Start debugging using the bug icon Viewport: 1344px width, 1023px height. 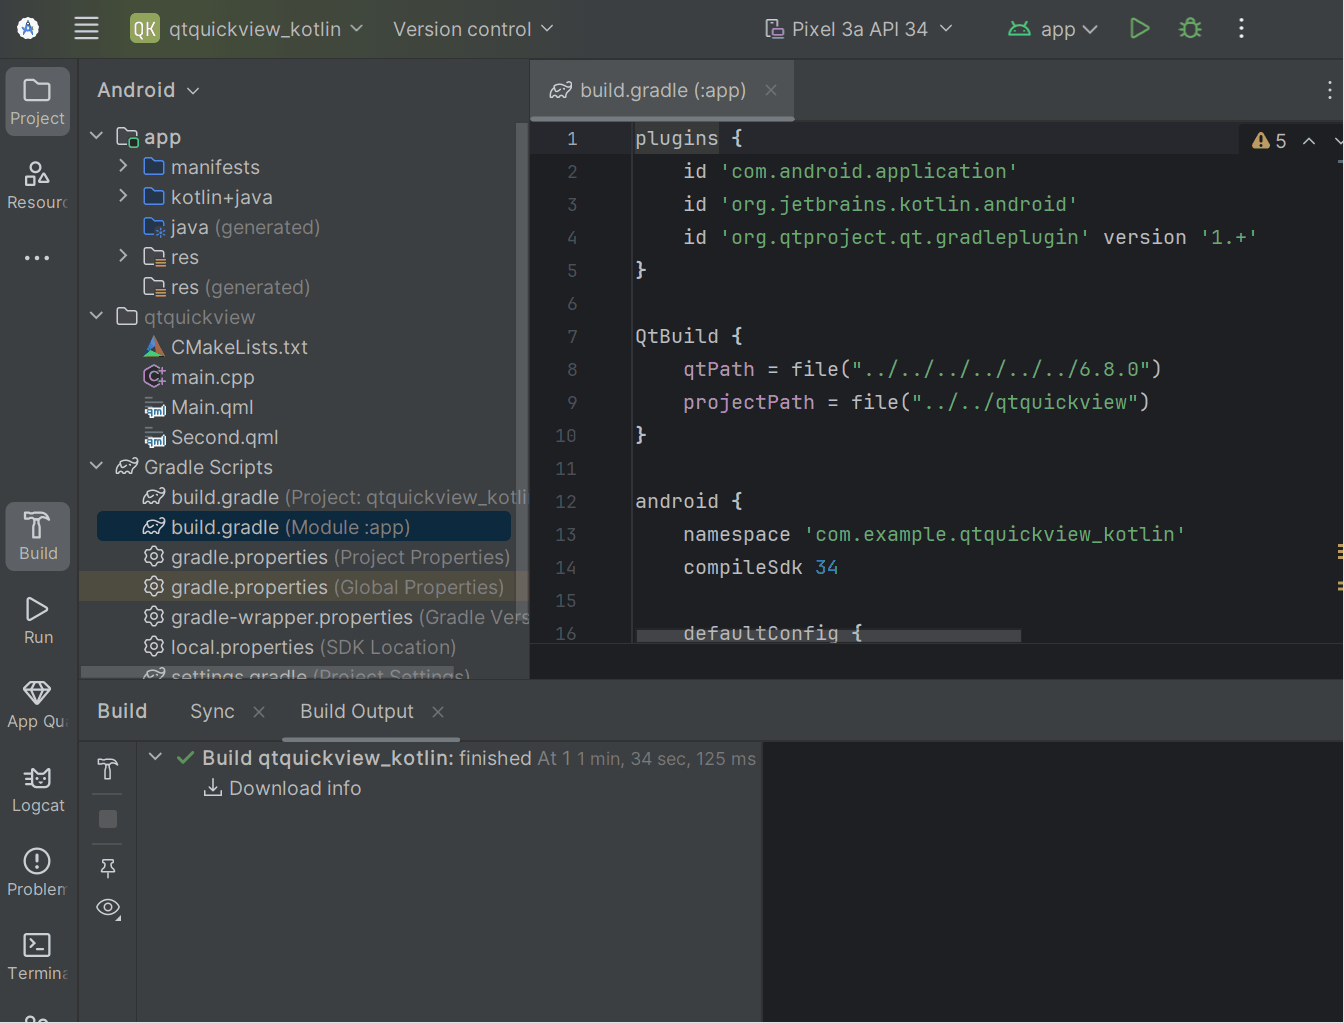[1189, 28]
